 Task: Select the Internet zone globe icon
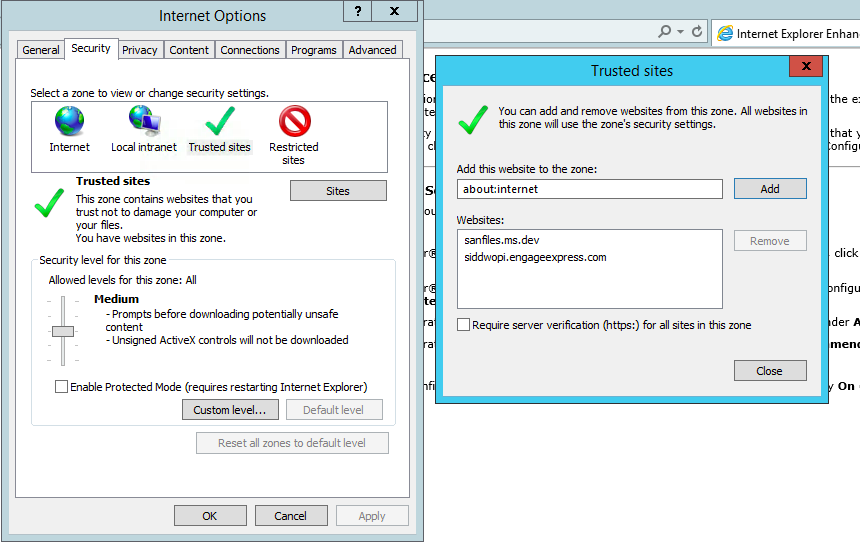point(69,121)
